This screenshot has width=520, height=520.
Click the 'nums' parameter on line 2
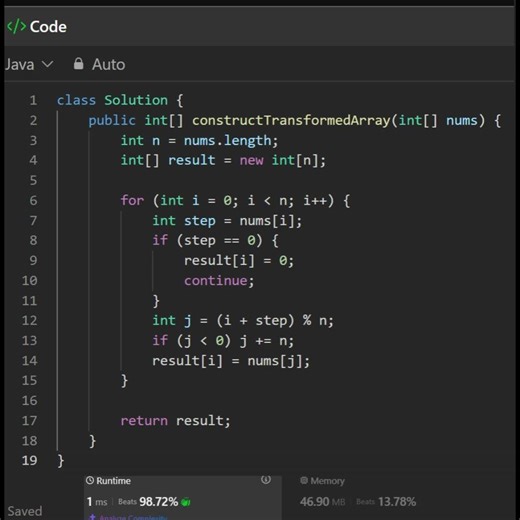click(462, 120)
